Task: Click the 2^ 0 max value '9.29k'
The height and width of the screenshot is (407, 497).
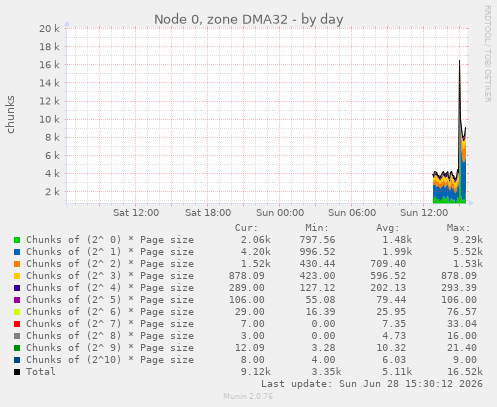Action: (x=468, y=240)
